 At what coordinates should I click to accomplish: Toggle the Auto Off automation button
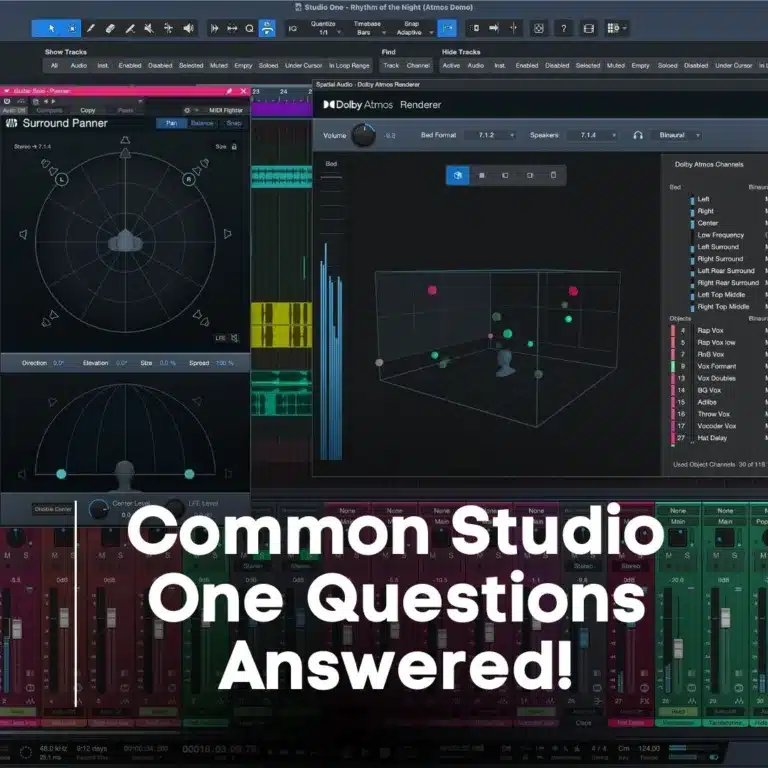coord(13,110)
